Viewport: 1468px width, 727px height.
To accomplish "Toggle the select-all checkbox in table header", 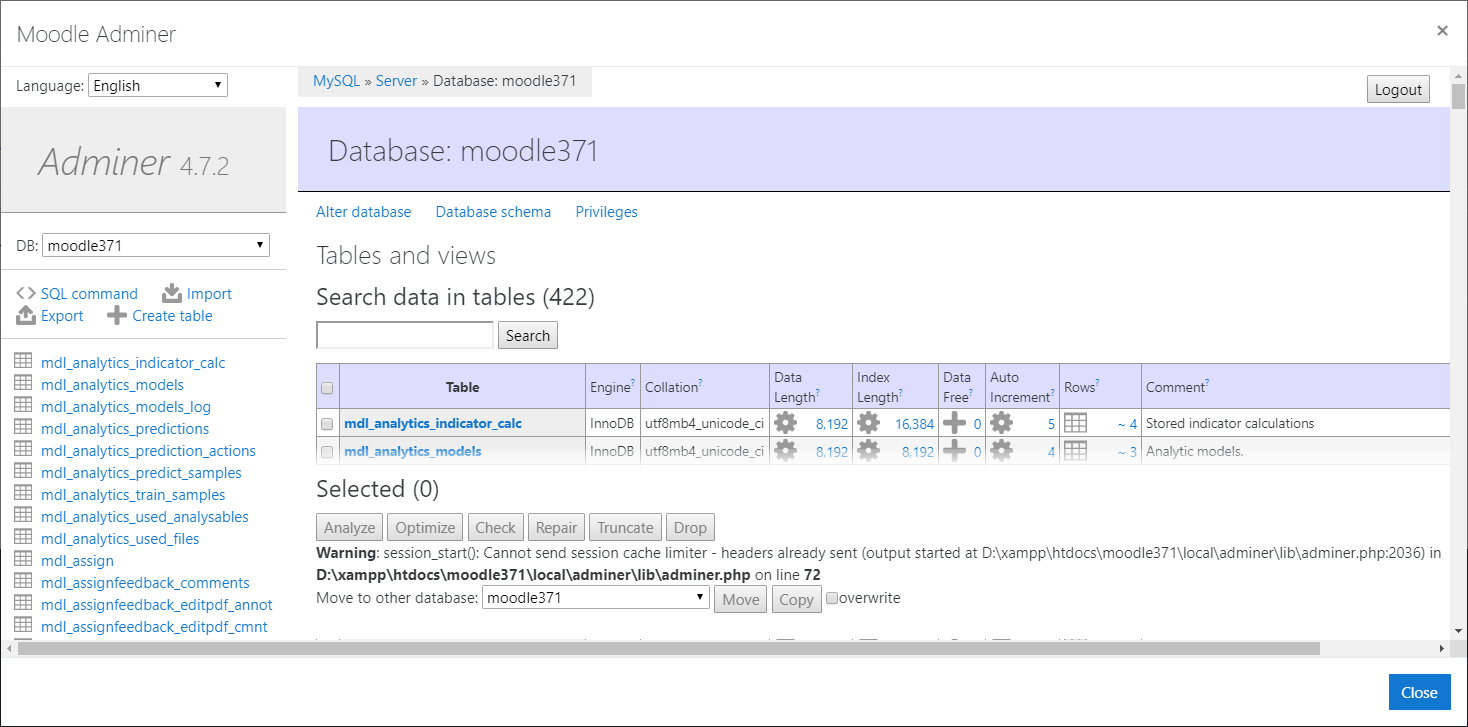I will pyautogui.click(x=326, y=388).
